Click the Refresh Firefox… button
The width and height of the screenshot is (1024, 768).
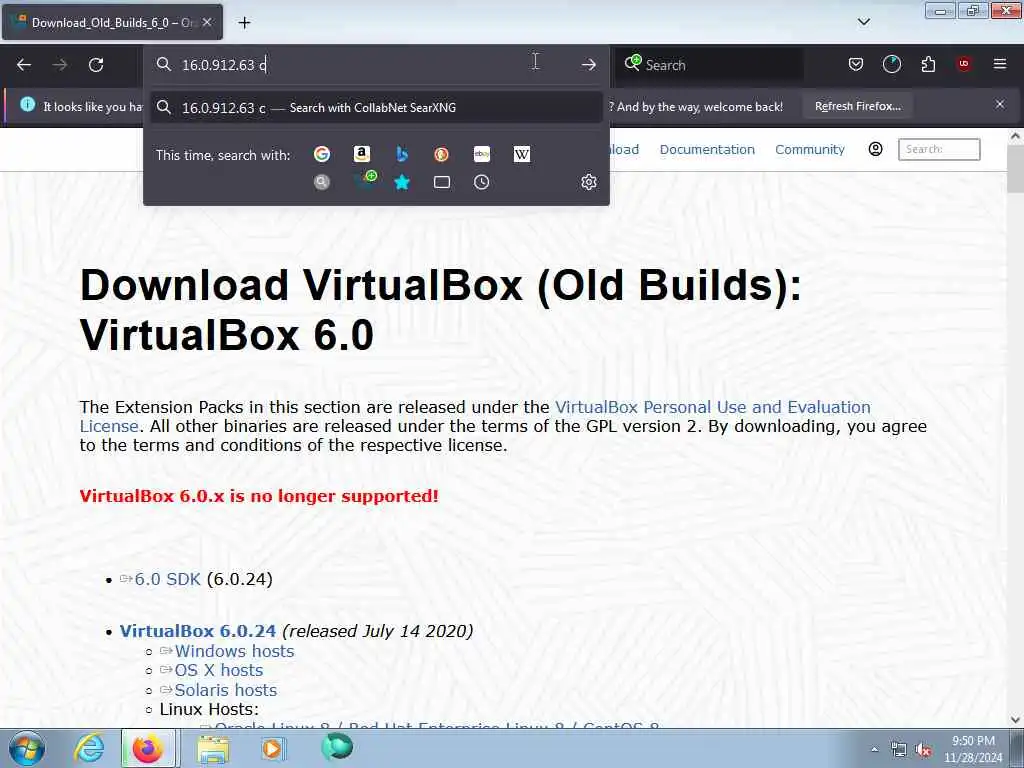[857, 106]
